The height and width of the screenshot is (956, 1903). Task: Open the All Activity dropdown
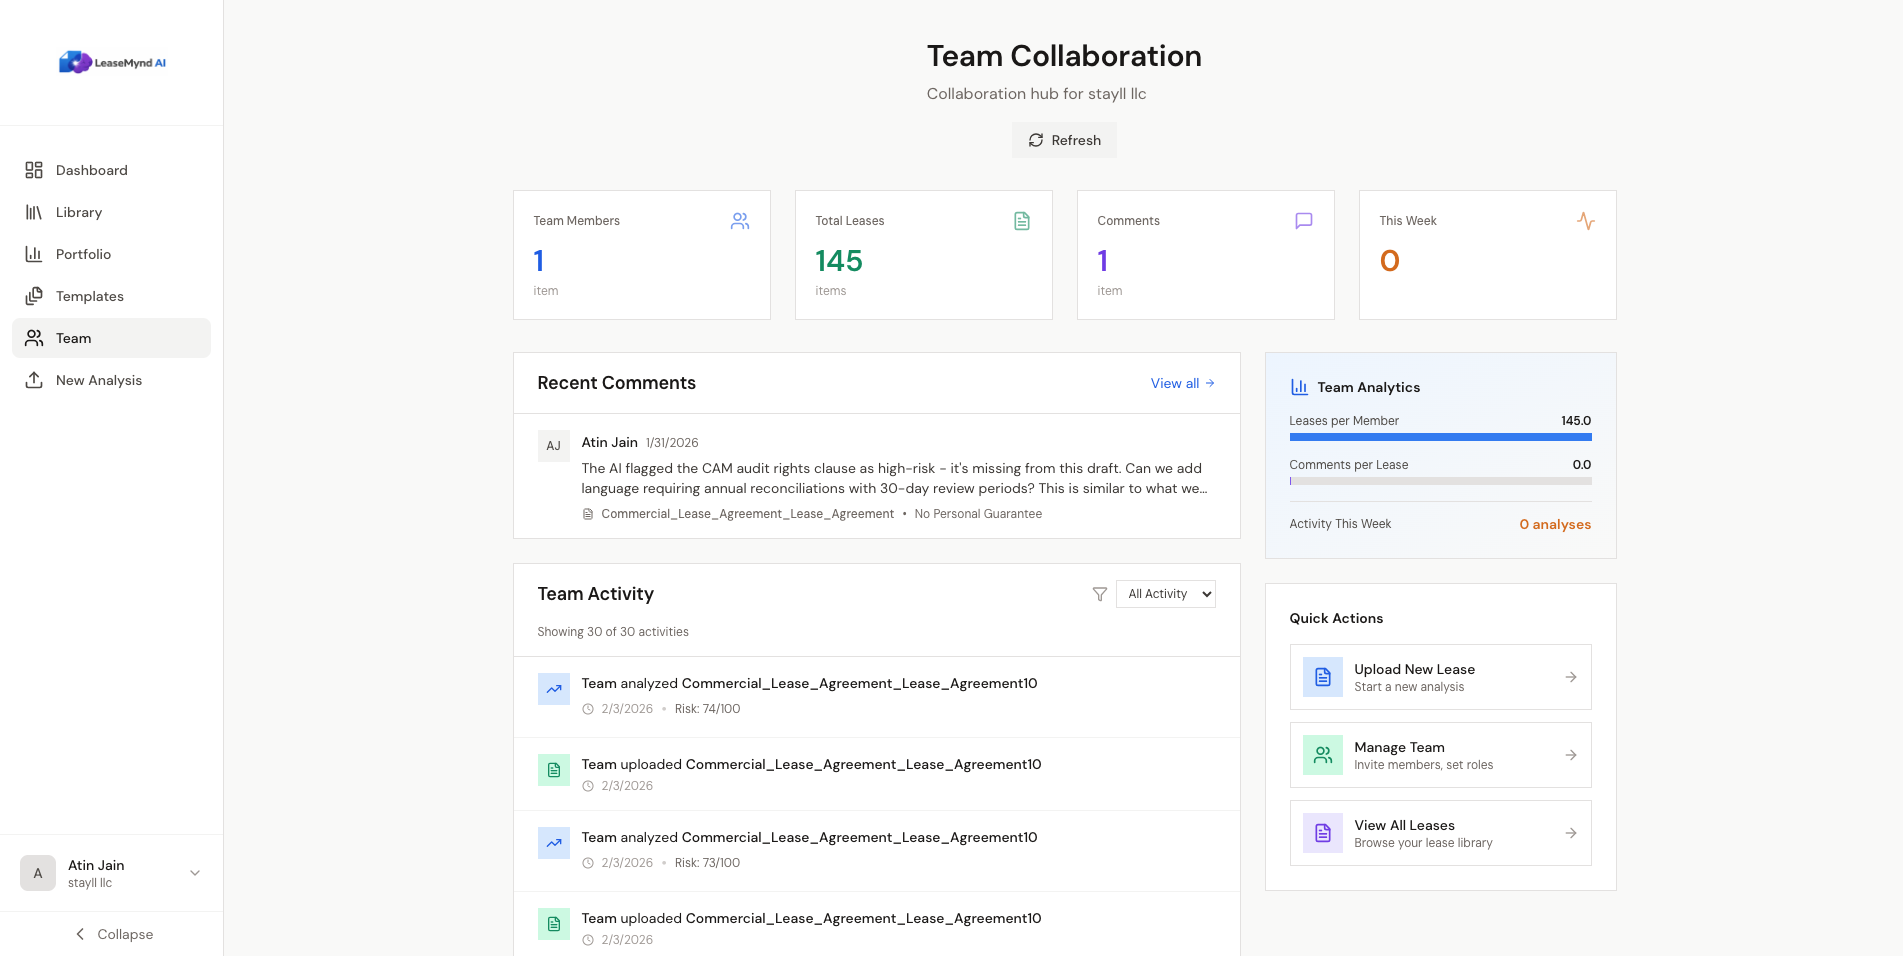click(1165, 593)
